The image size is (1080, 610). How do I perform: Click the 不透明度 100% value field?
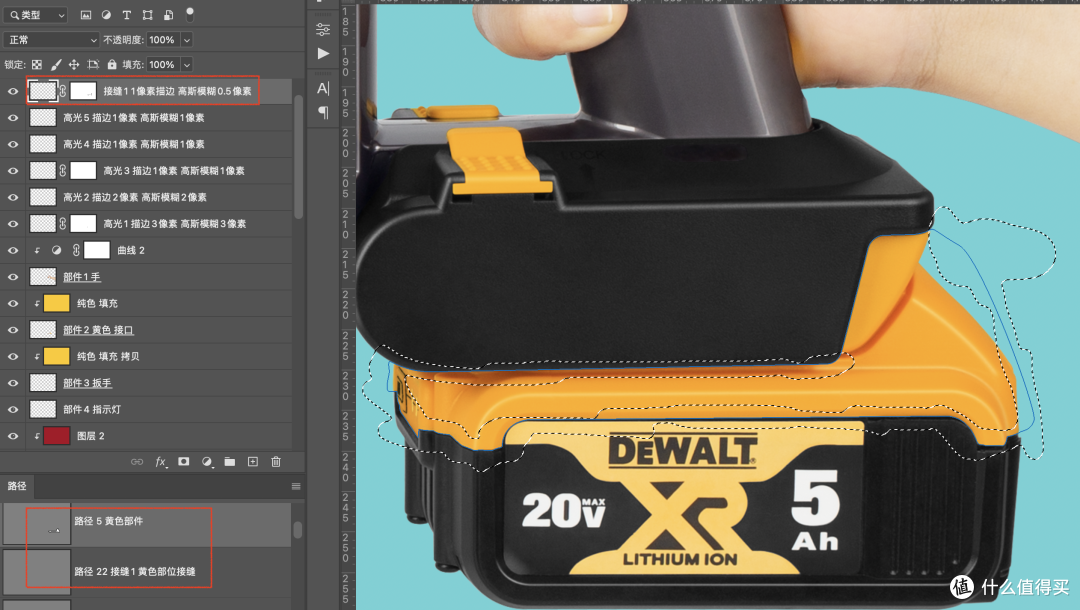[x=162, y=40]
